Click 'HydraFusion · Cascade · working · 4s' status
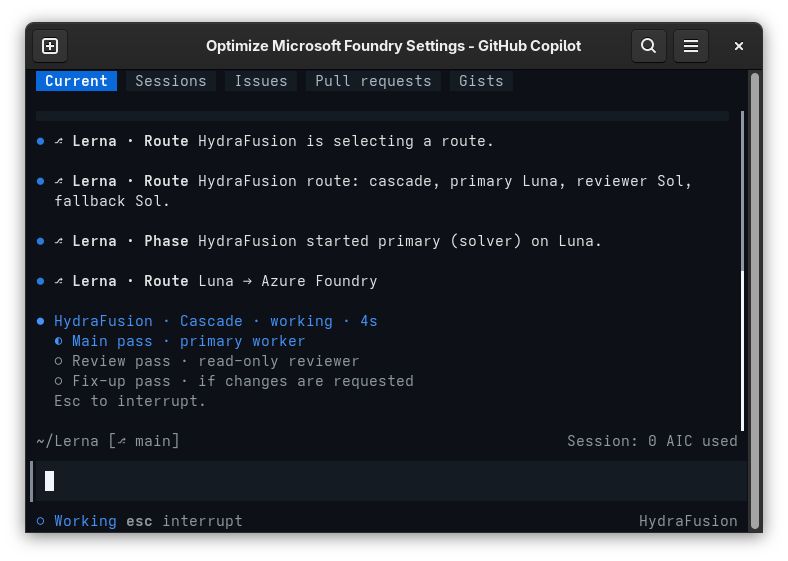This screenshot has width=788, height=561. [216, 321]
